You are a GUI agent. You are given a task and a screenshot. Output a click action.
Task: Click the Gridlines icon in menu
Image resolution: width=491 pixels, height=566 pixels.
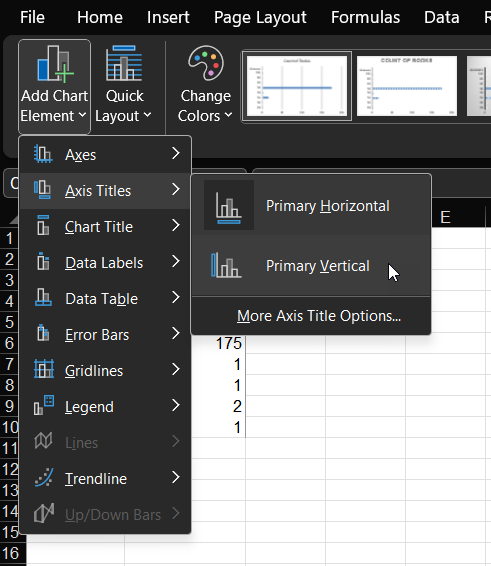[44, 370]
